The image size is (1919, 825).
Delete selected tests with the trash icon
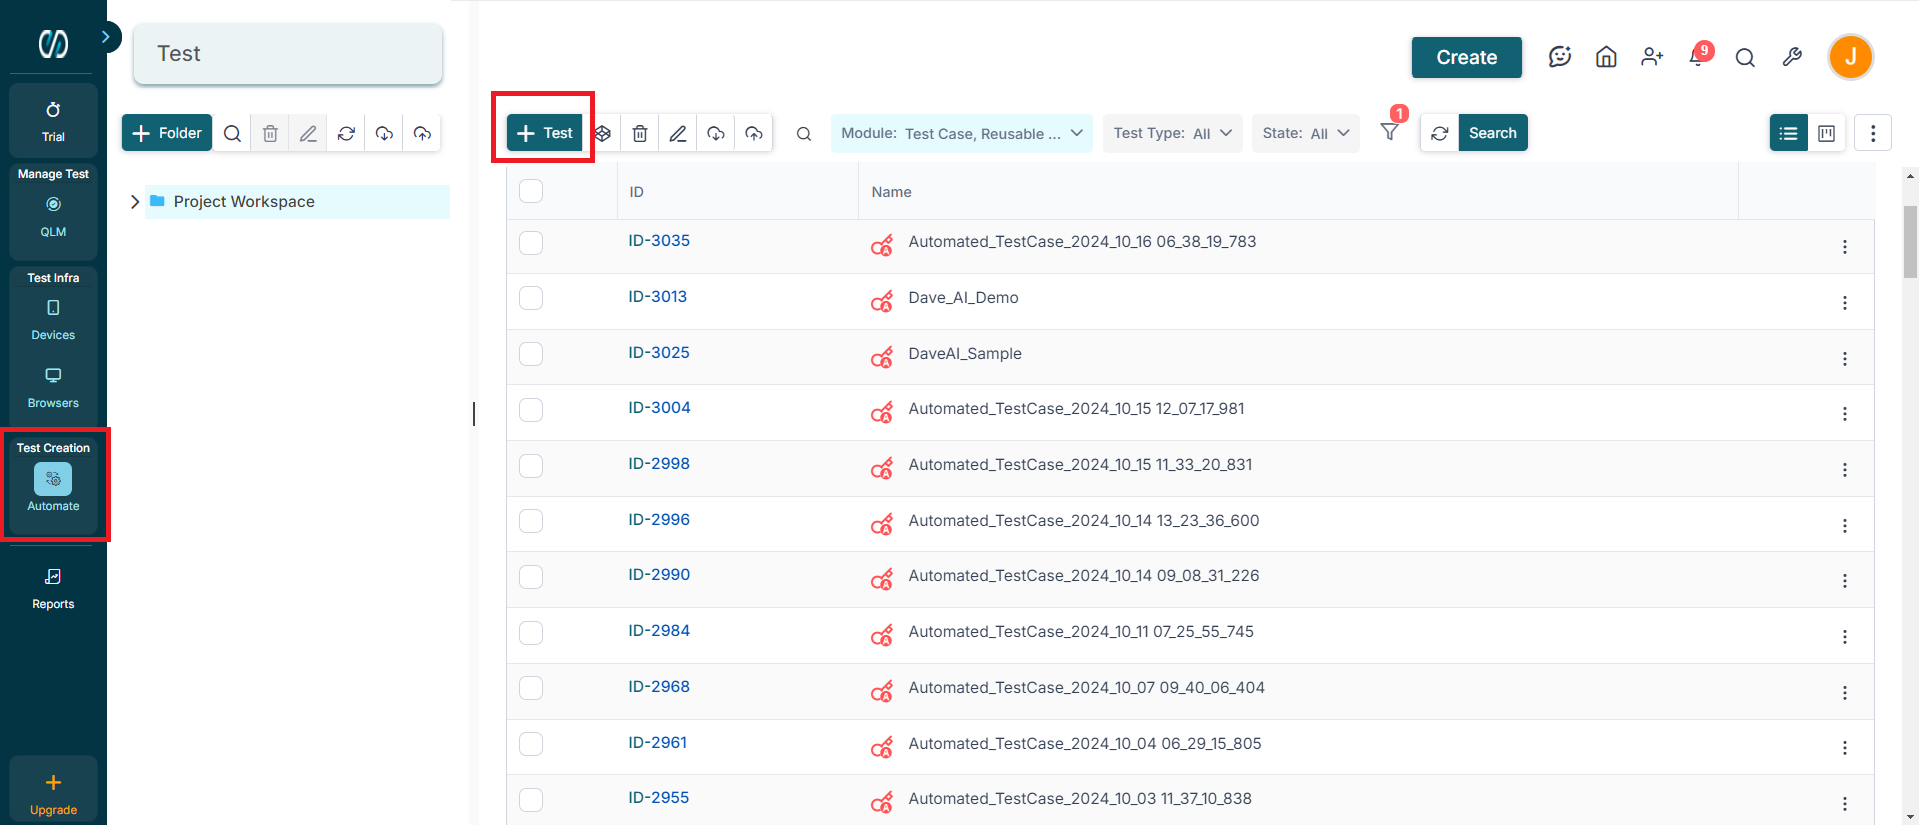click(640, 133)
